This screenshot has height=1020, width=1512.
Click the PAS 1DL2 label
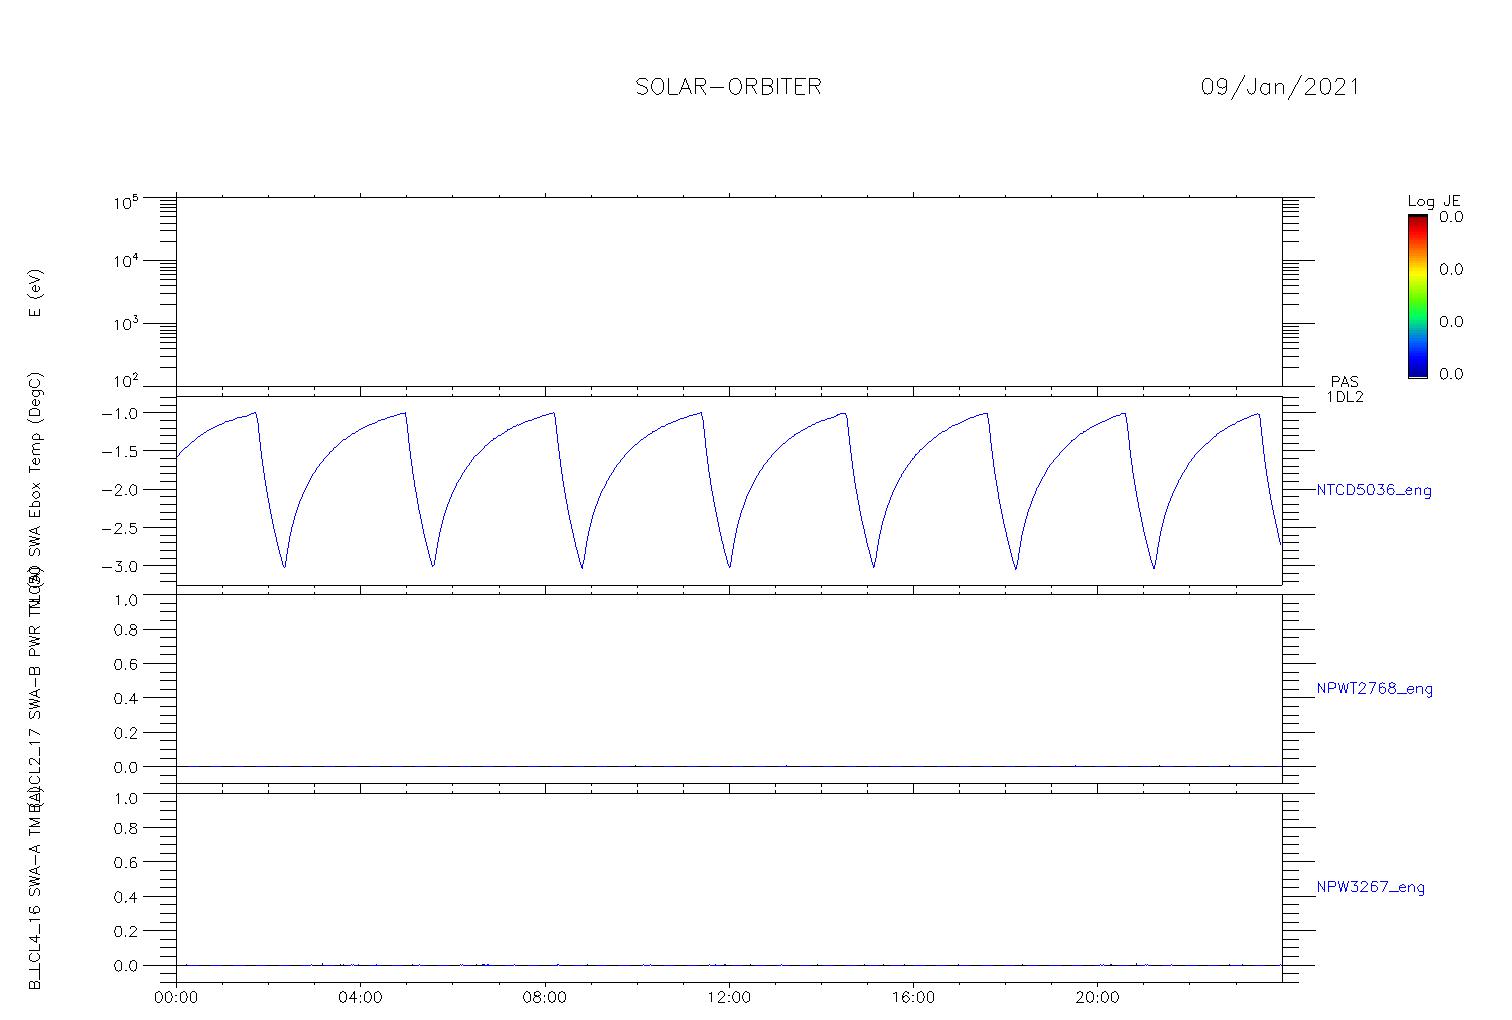(1345, 389)
